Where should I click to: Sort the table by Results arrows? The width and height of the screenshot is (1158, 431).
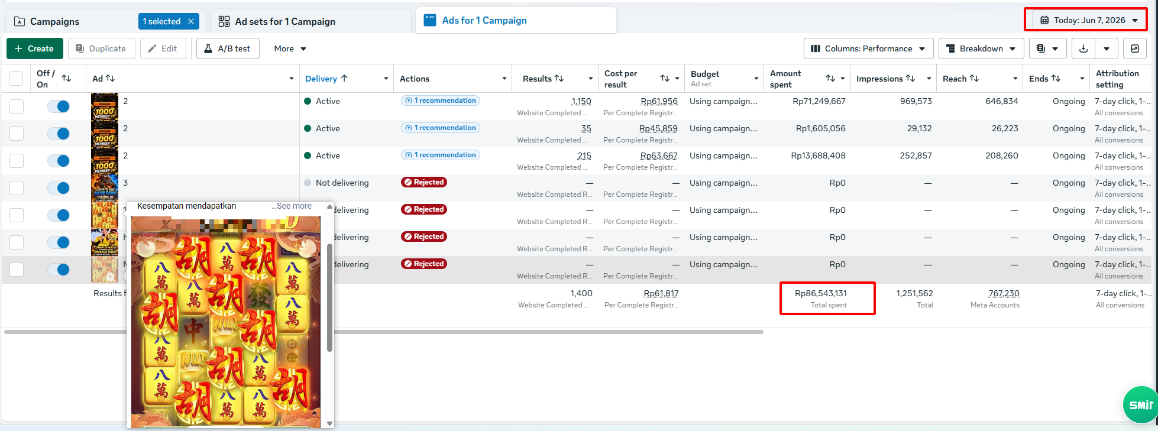point(559,78)
